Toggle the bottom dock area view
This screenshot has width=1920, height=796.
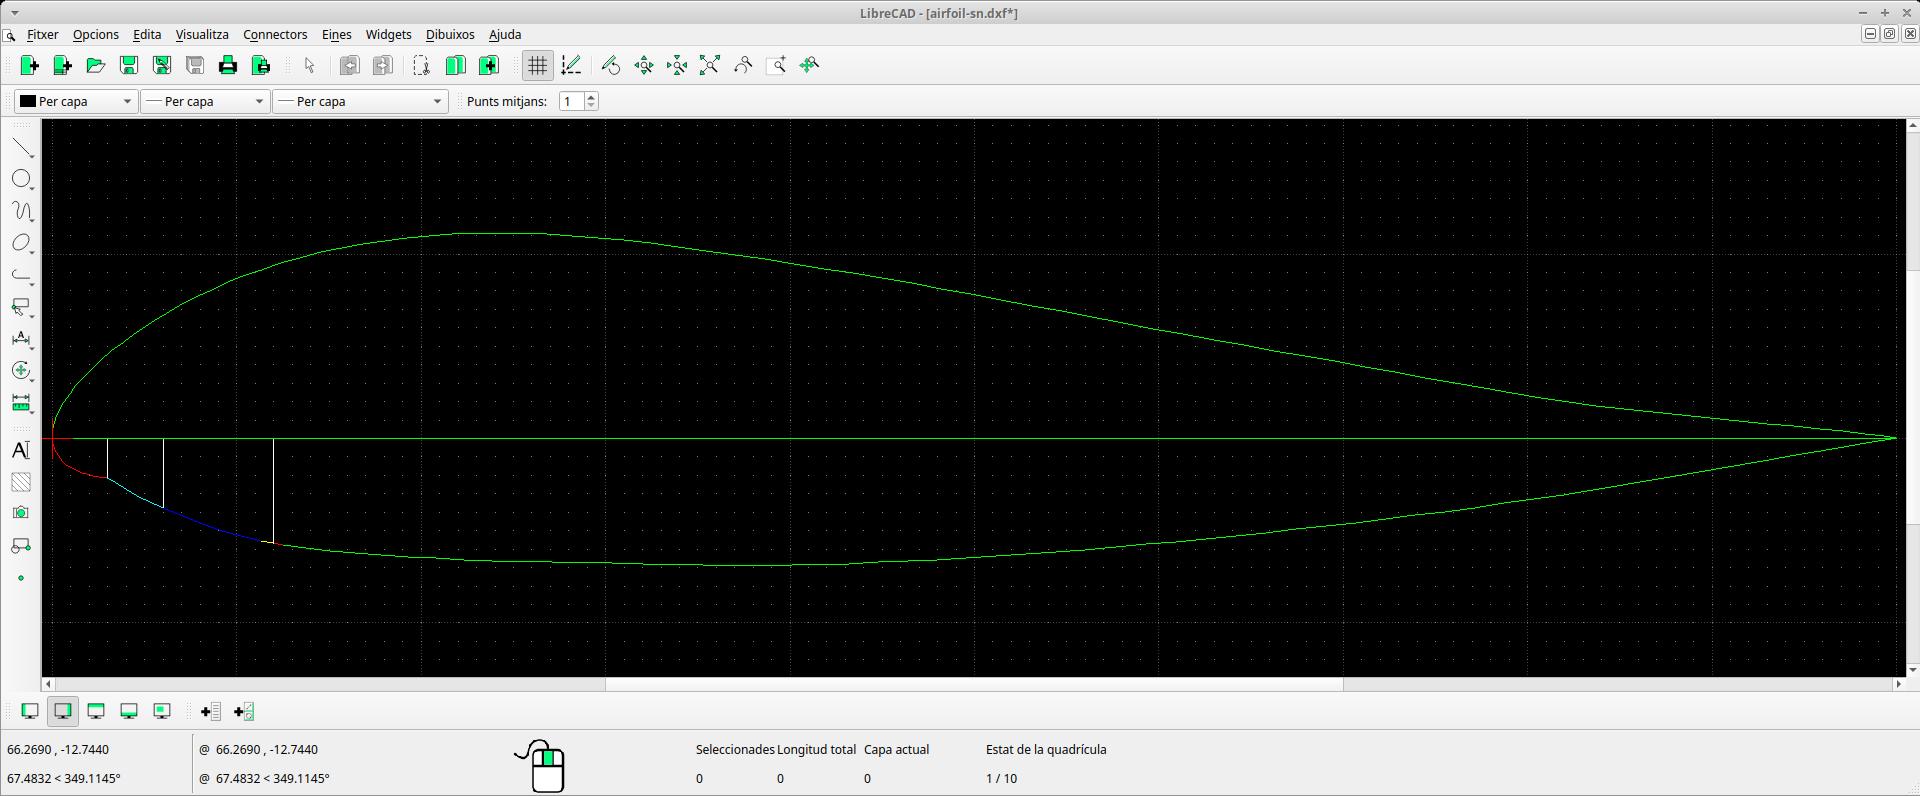pos(129,711)
